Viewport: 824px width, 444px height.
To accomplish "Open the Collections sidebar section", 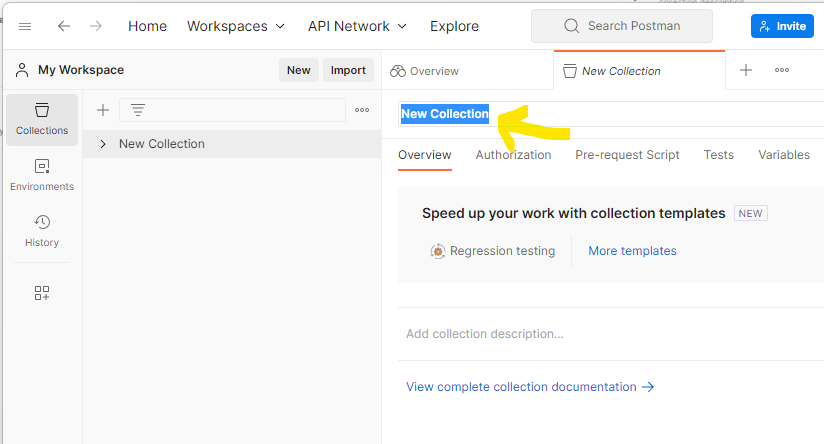I will [42, 120].
